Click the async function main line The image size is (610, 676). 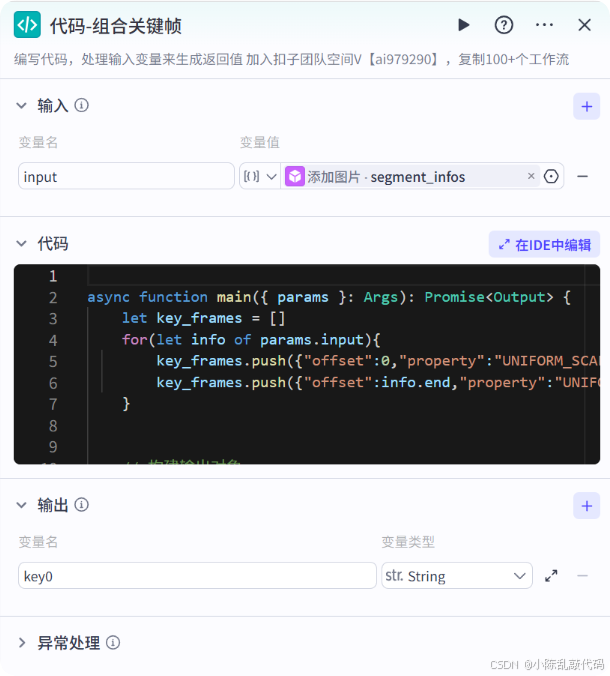(x=329, y=297)
